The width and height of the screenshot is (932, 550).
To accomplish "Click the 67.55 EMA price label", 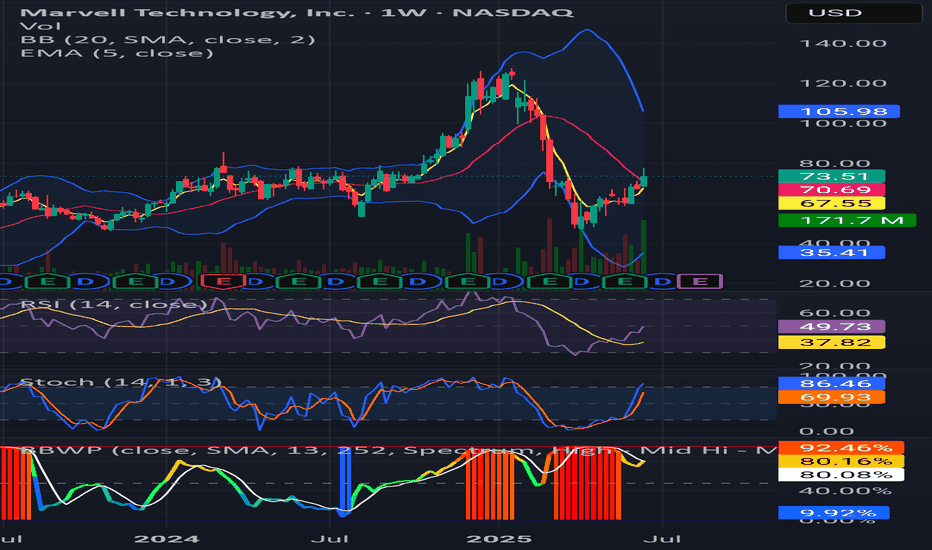I will pyautogui.click(x=832, y=203).
